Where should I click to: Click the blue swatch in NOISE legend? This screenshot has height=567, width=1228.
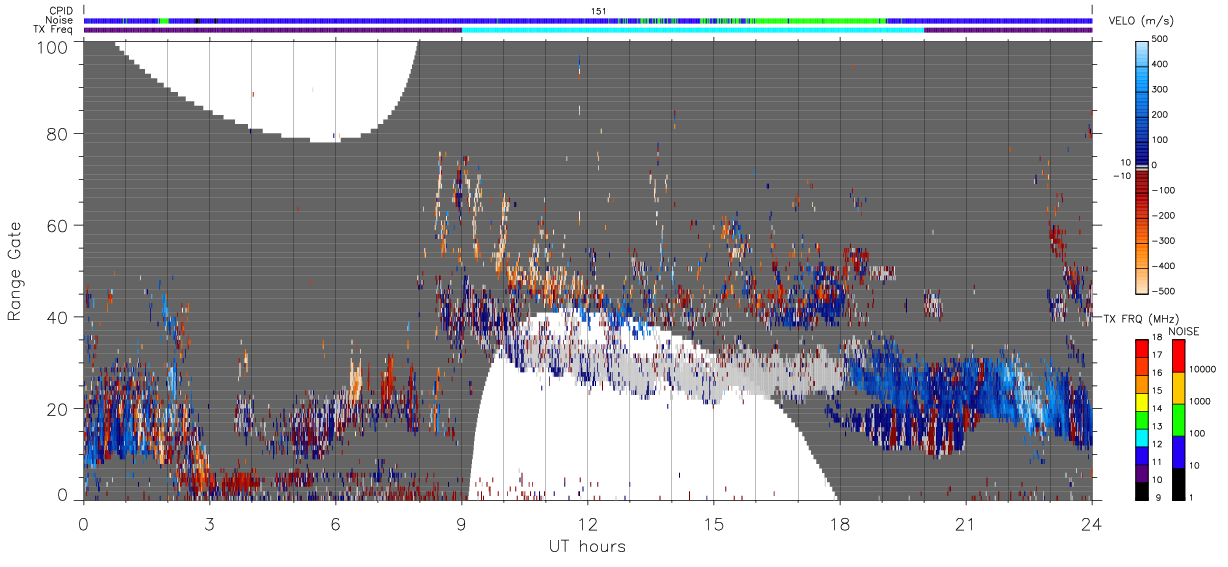(x=1179, y=451)
